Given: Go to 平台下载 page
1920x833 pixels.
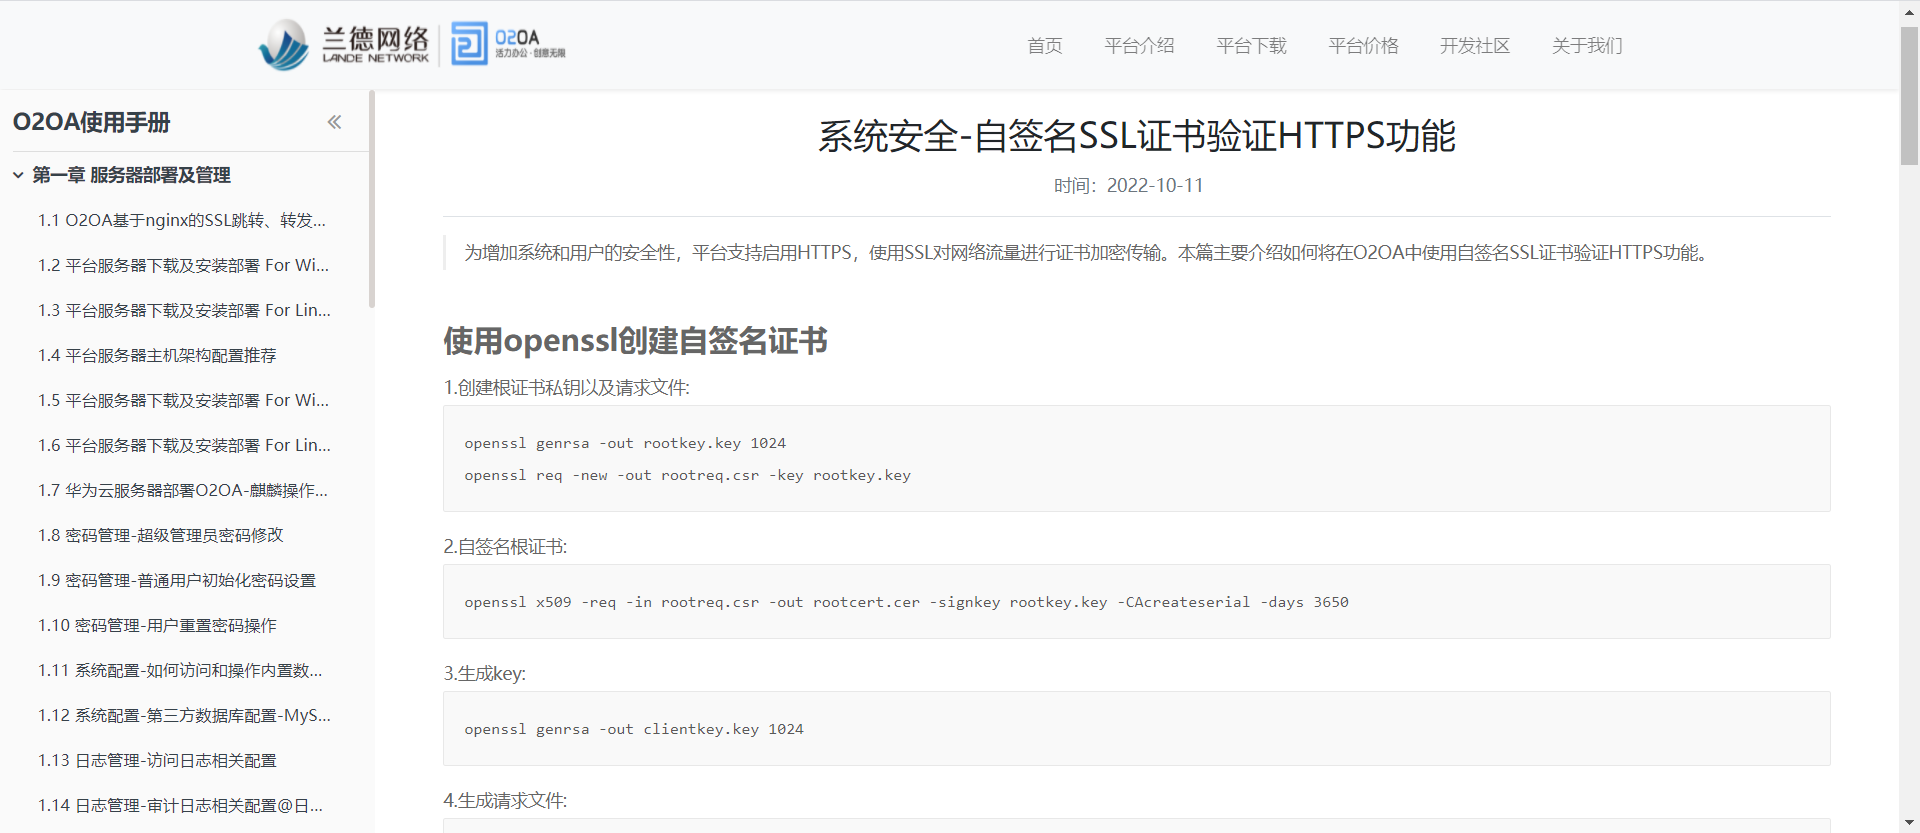Looking at the screenshot, I should click(1251, 46).
